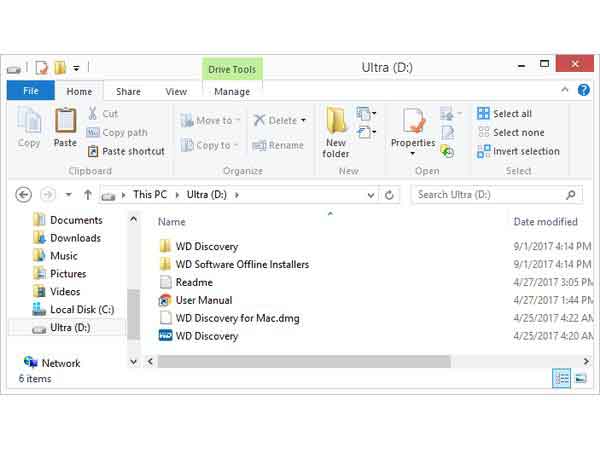Open the New item dropdown

point(366,114)
